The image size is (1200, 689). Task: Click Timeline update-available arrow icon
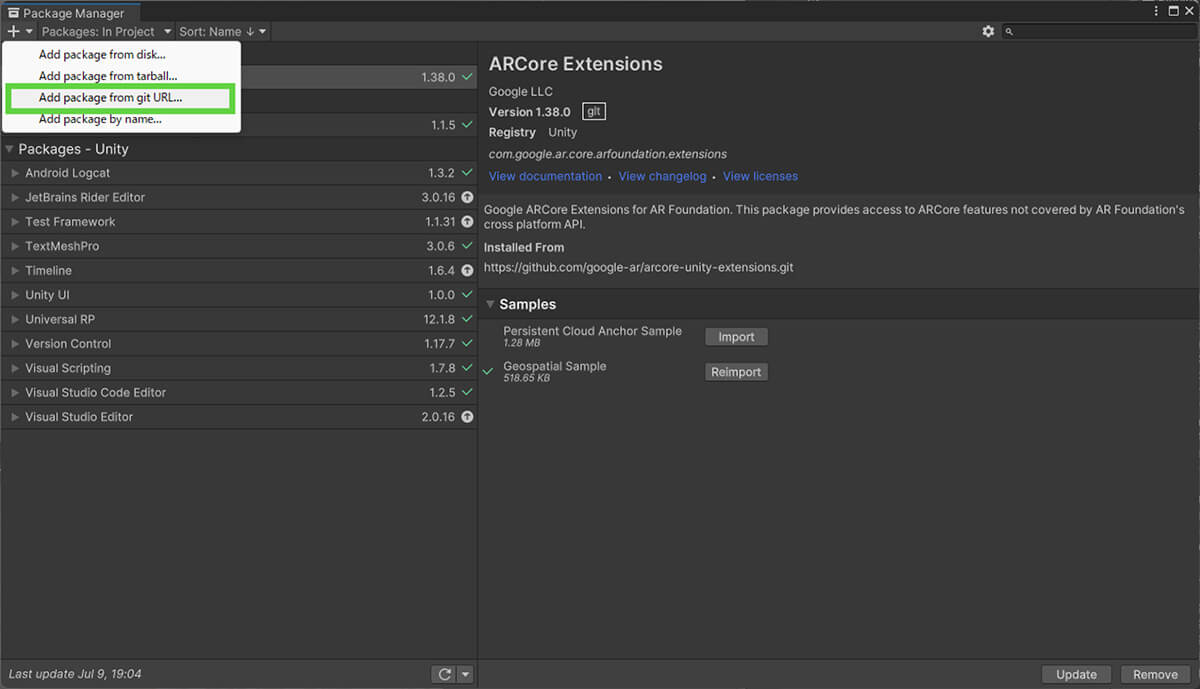pyautogui.click(x=467, y=271)
